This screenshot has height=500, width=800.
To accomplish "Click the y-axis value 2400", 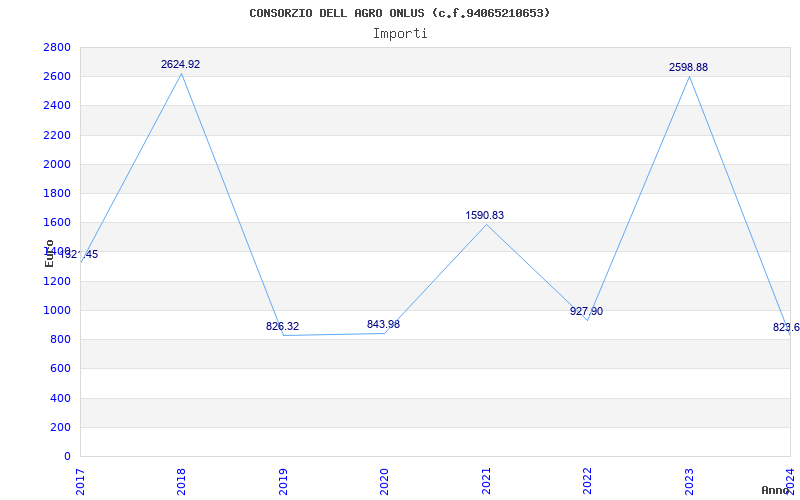I will 57,106.
